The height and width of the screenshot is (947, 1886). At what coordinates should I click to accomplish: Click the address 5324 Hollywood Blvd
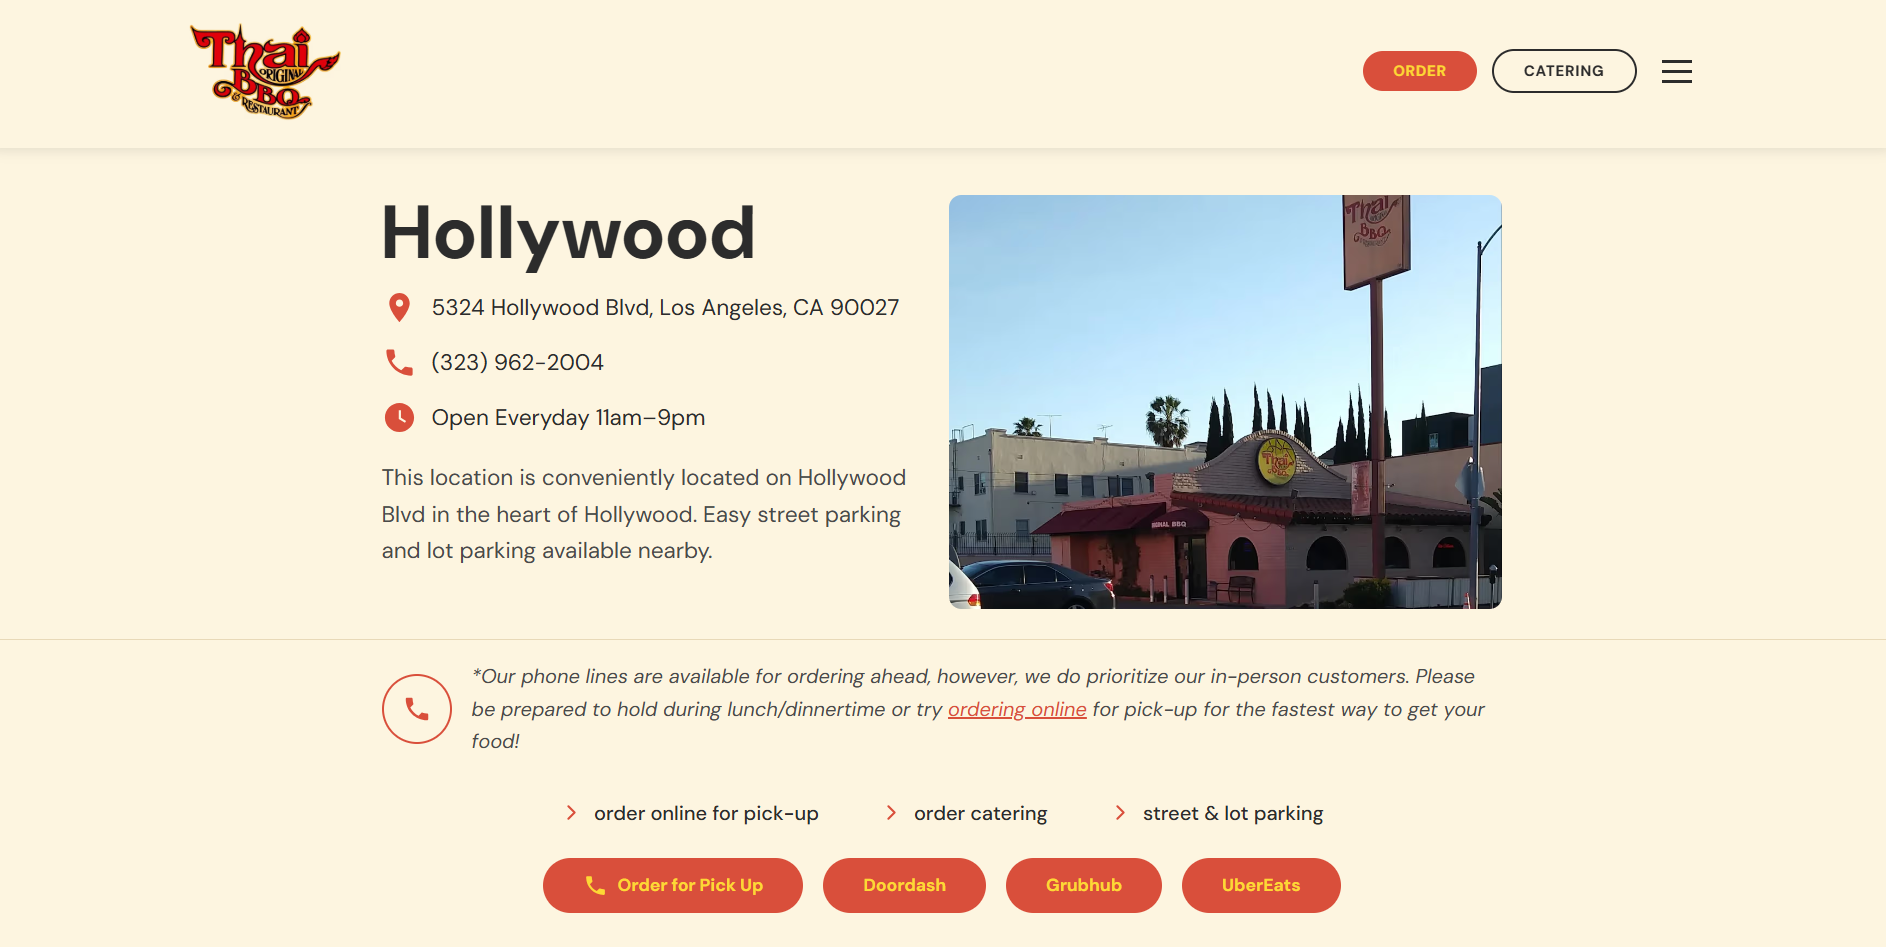665,307
